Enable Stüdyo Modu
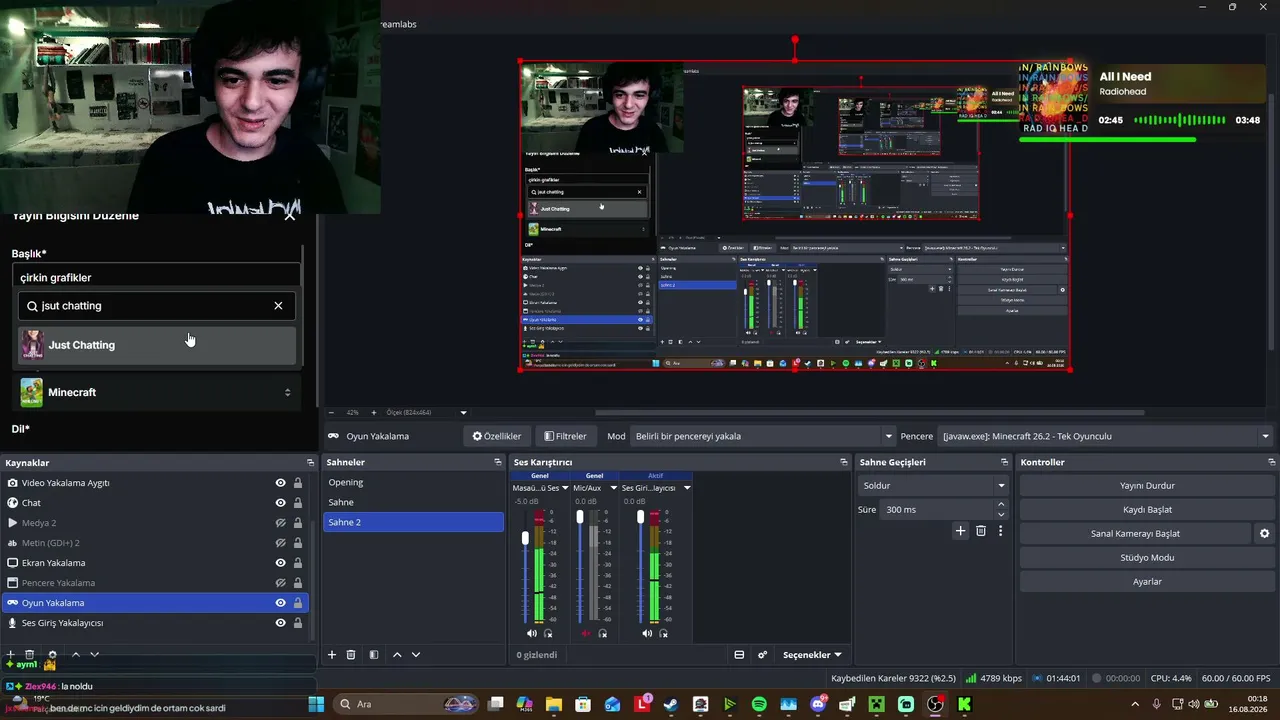Screen dimensions: 1280x720 click(1147, 558)
